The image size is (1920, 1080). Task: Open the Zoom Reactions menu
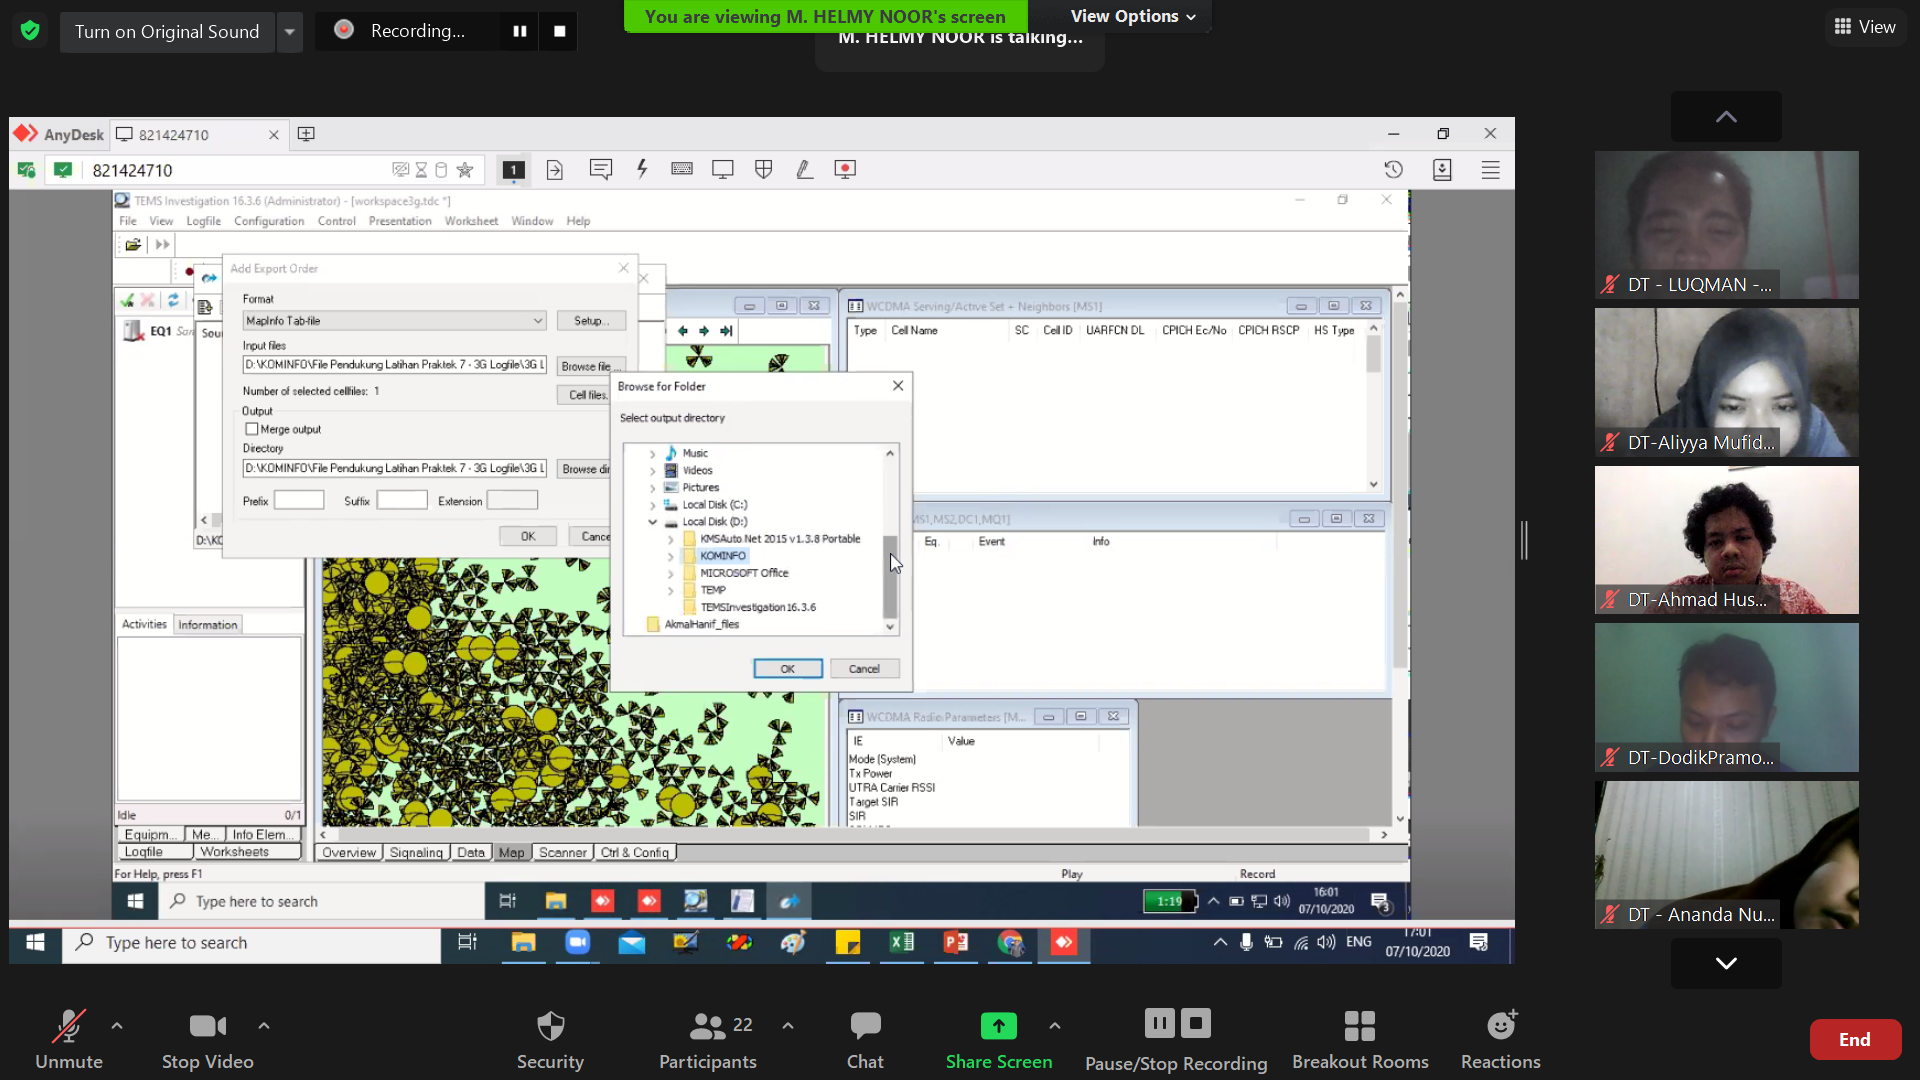(1500, 1038)
